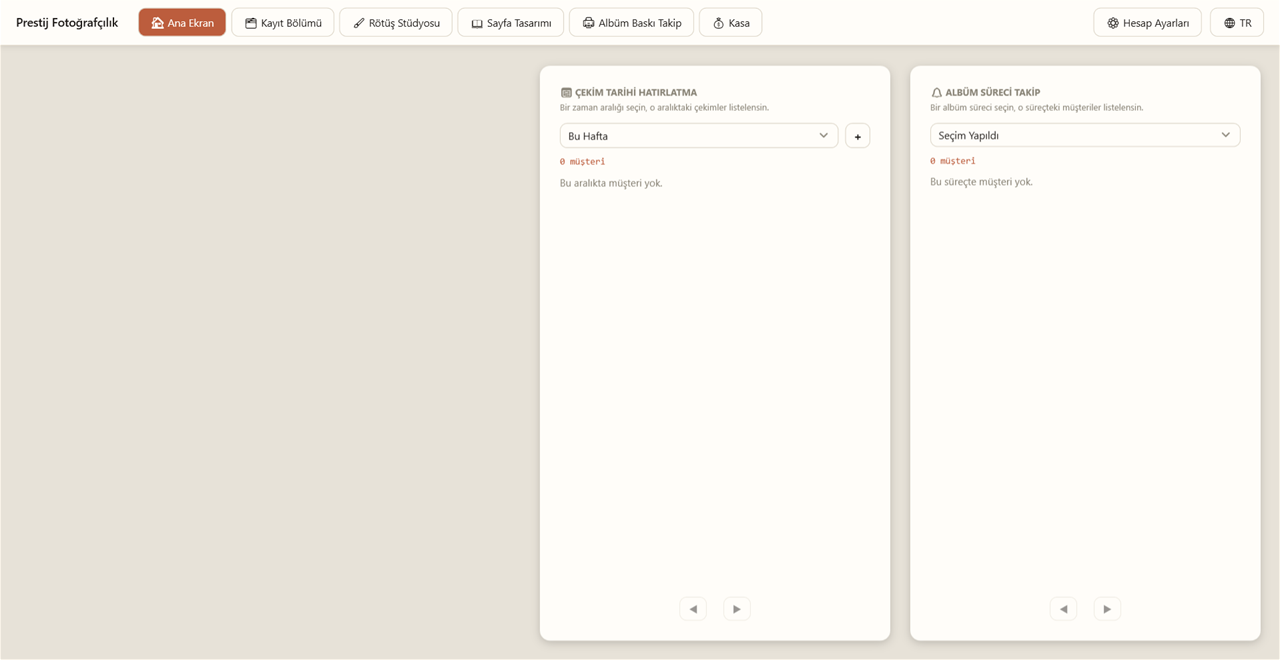Go to previous page in Çekim Tarihi Hatırlatma

point(693,609)
